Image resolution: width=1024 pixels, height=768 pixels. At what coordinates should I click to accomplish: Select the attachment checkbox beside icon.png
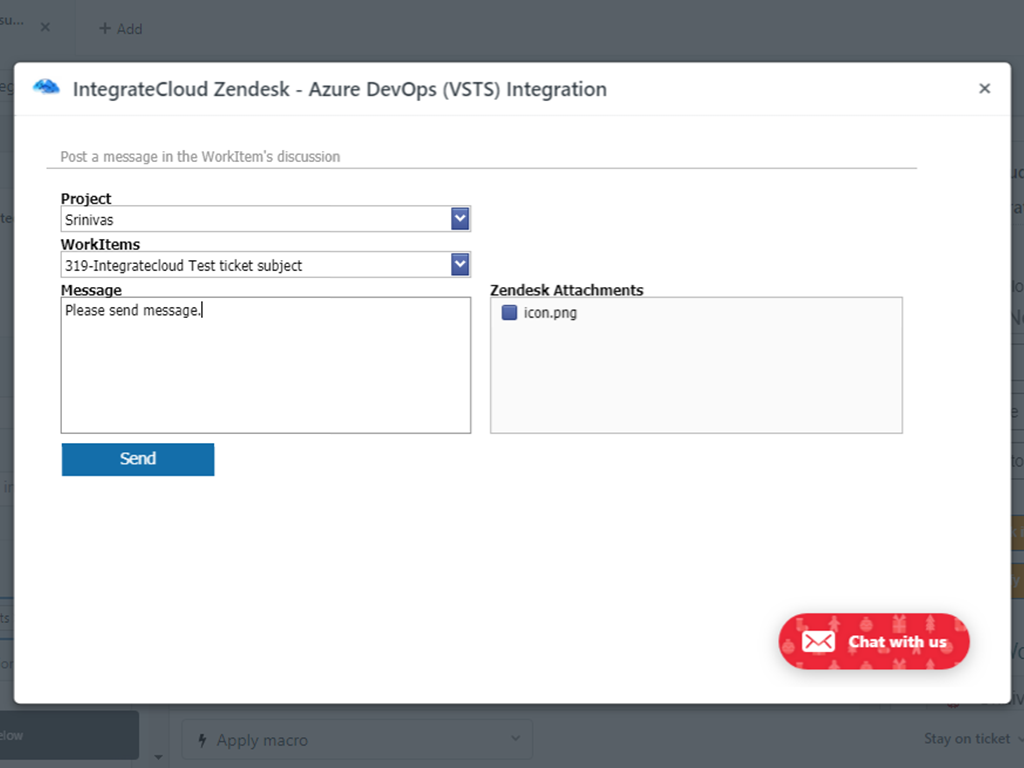click(x=509, y=312)
